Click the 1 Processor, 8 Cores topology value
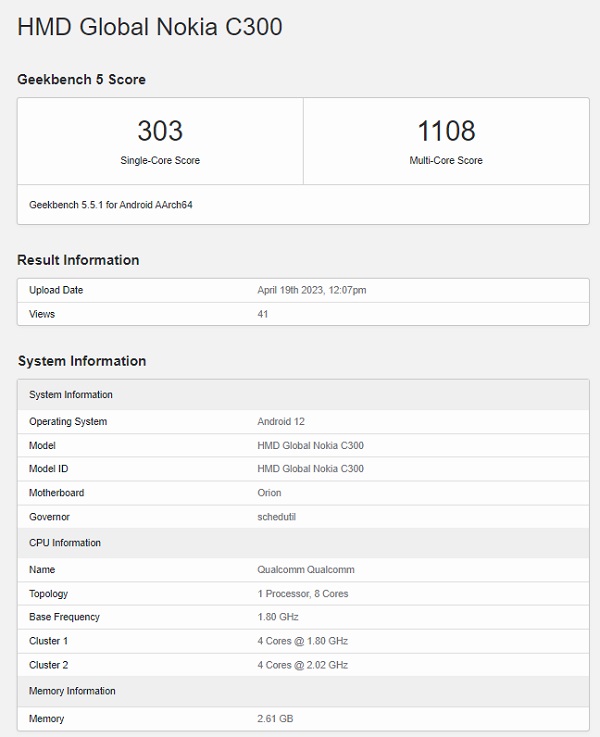This screenshot has height=737, width=600. click(x=303, y=594)
